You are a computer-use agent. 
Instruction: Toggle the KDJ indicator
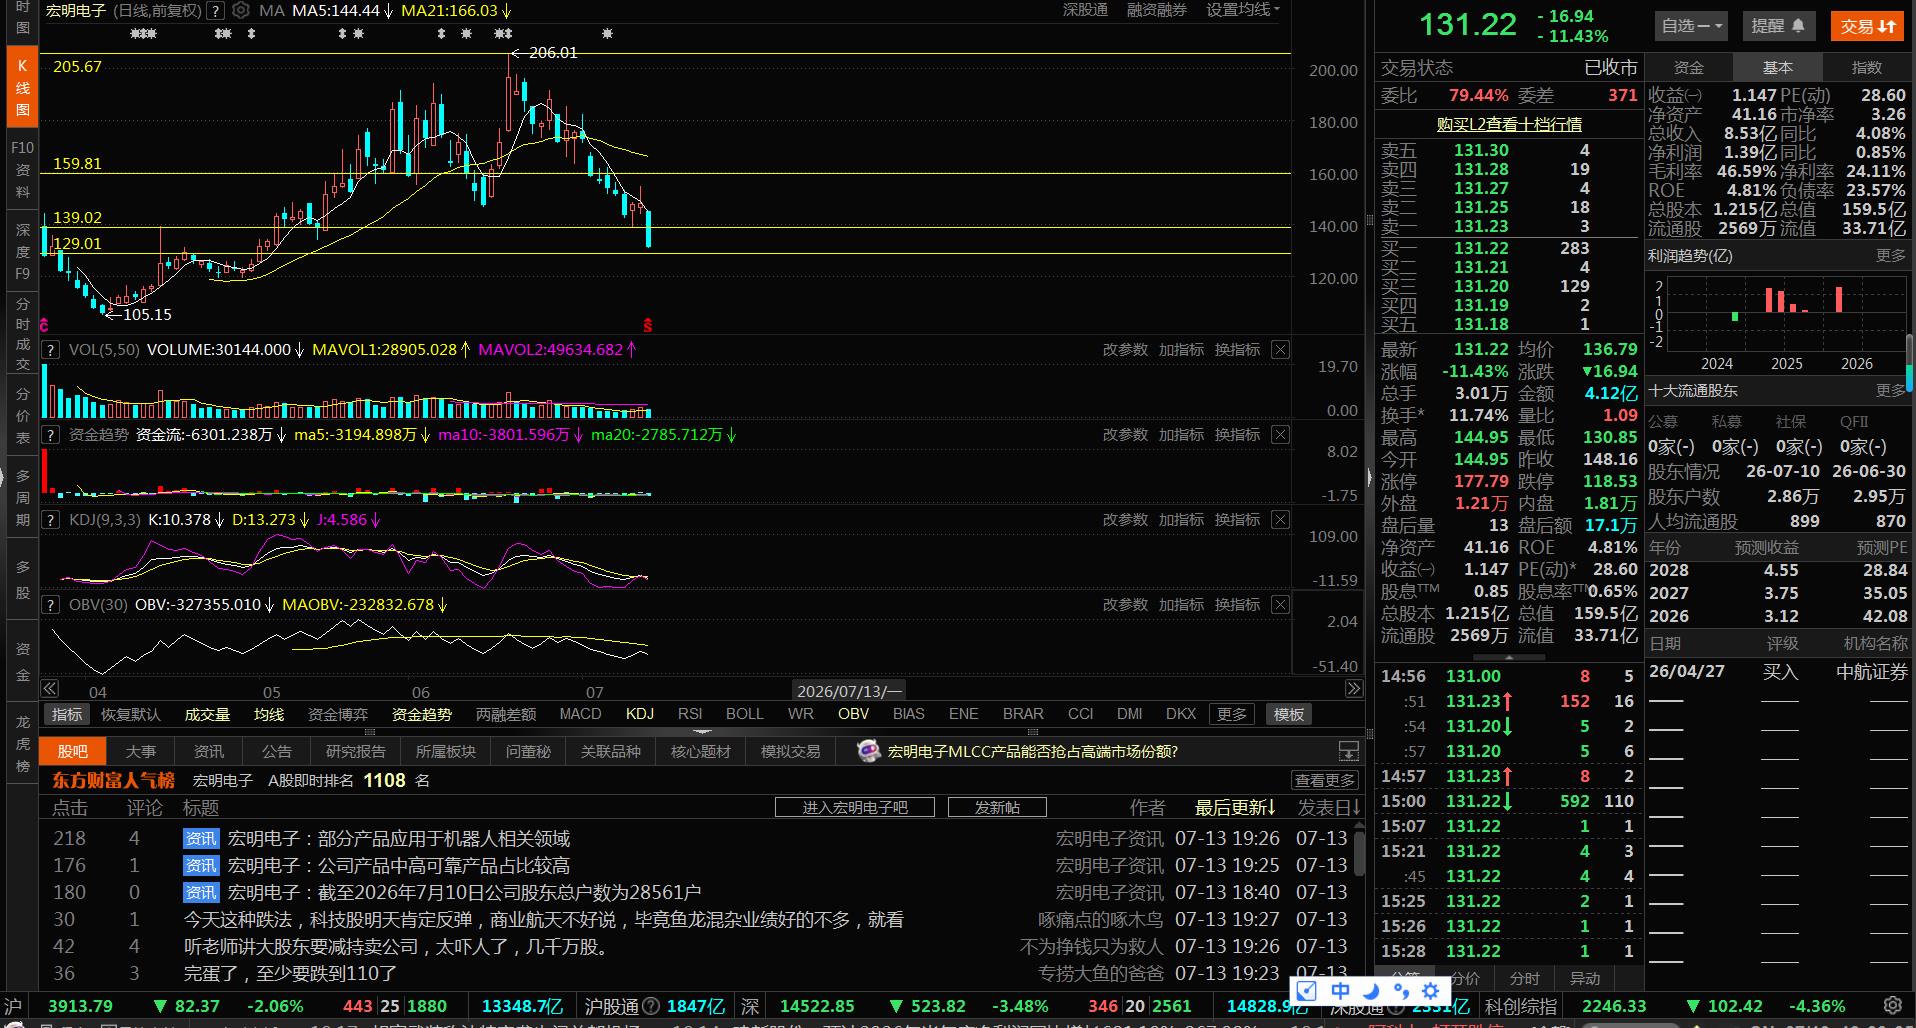(x=640, y=714)
